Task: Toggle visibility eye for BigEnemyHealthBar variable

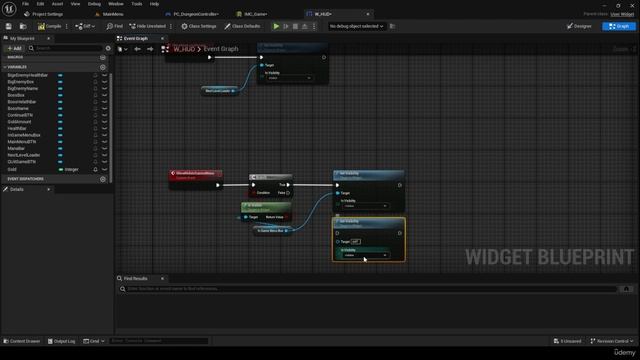Action: pyautogui.click(x=104, y=75)
